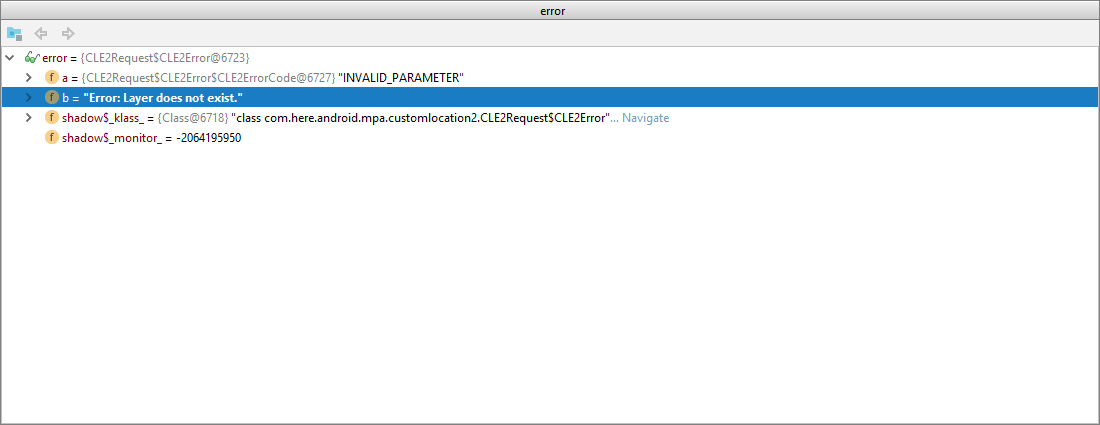
Task: Click the forward arrow in toolbar
Action: (68, 33)
